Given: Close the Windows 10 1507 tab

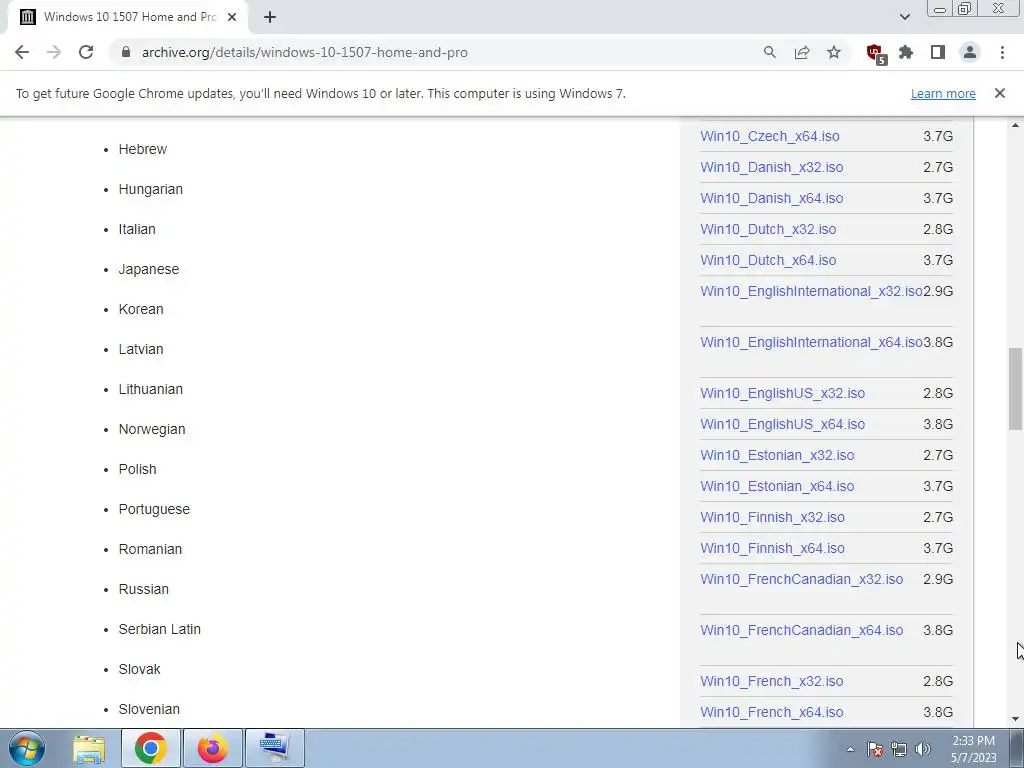Looking at the screenshot, I should pos(232,17).
